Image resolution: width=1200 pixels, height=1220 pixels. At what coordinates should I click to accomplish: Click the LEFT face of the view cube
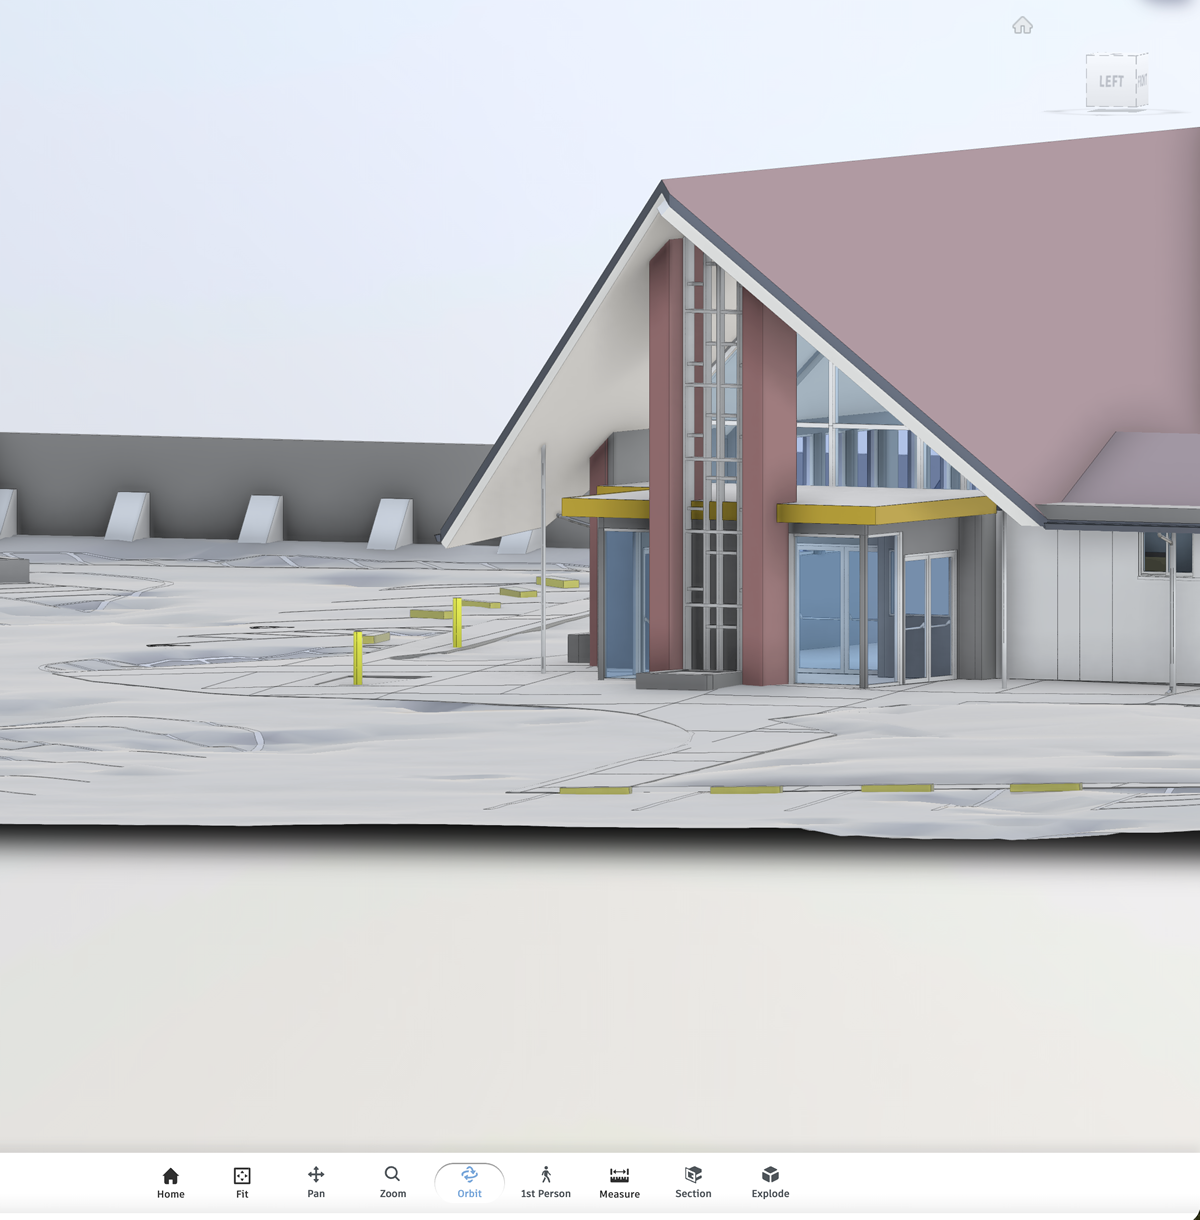(1110, 81)
